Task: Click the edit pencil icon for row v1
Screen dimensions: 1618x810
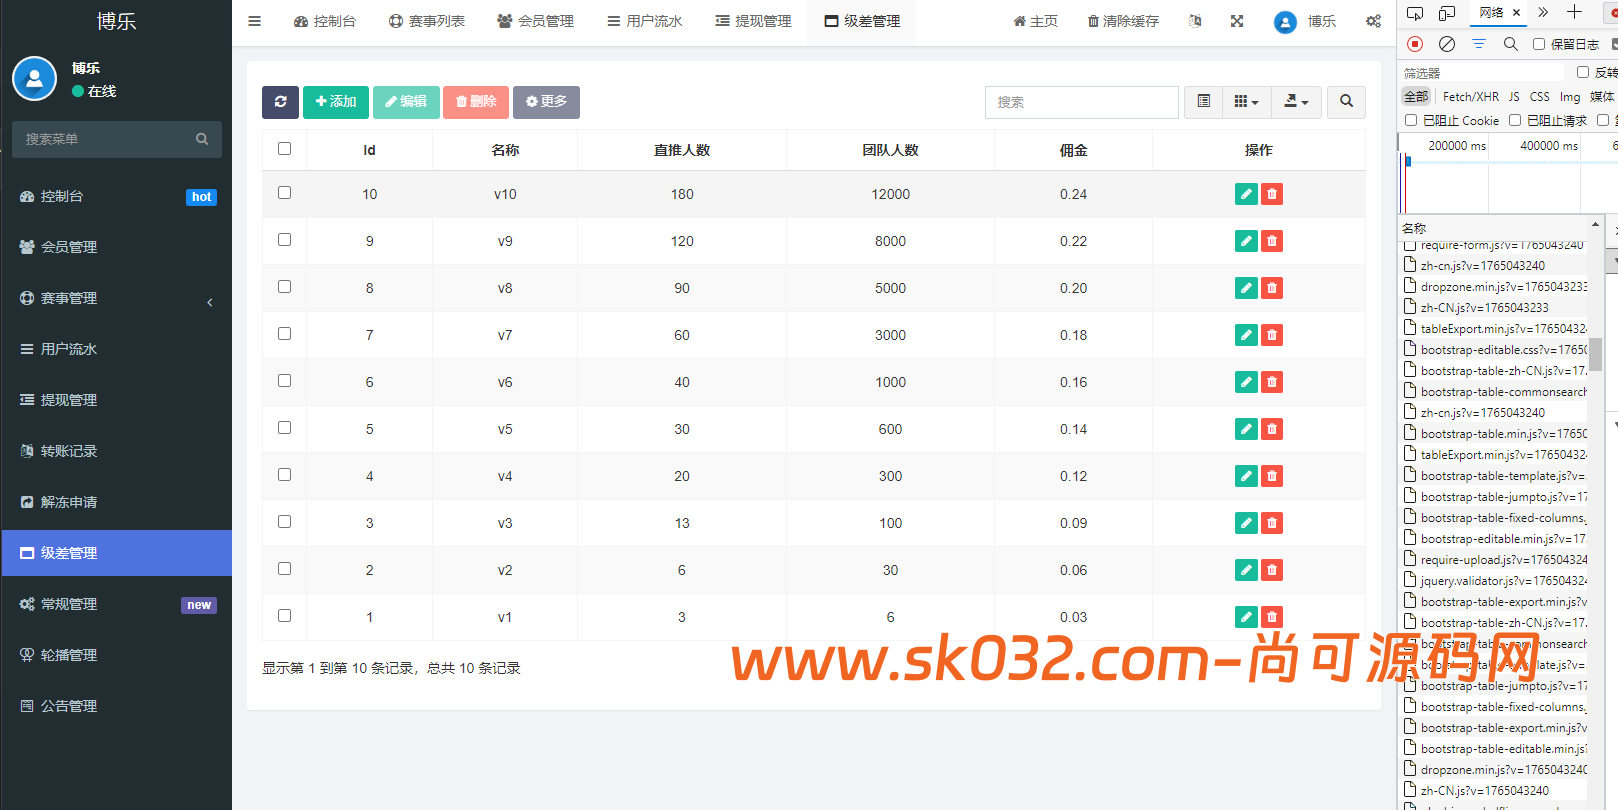Action: coord(1246,617)
